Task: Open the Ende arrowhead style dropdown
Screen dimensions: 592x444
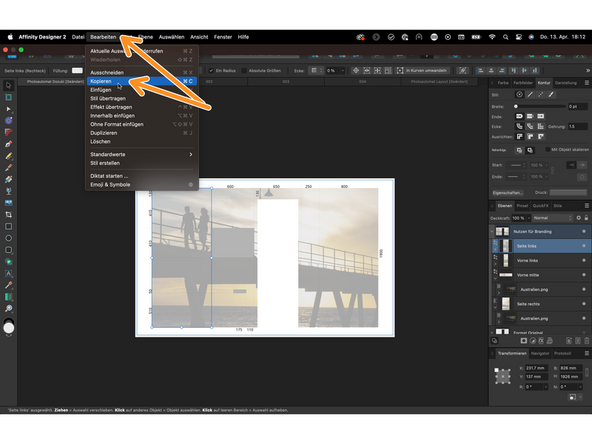Action: click(x=516, y=177)
